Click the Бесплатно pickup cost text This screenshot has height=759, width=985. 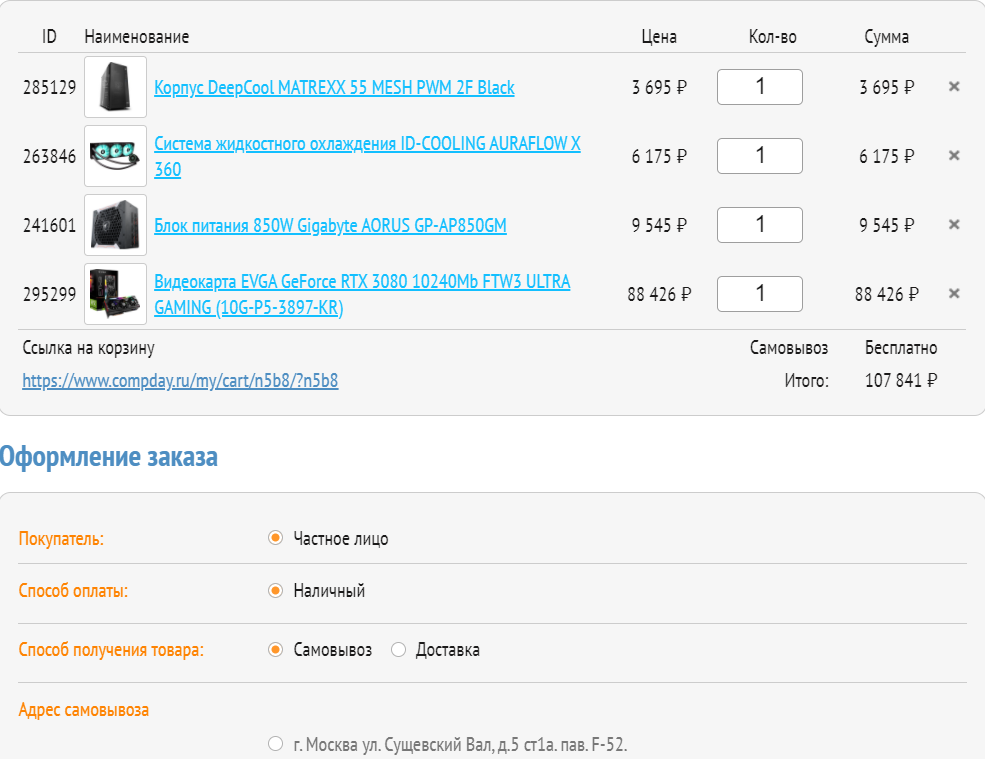coord(901,348)
